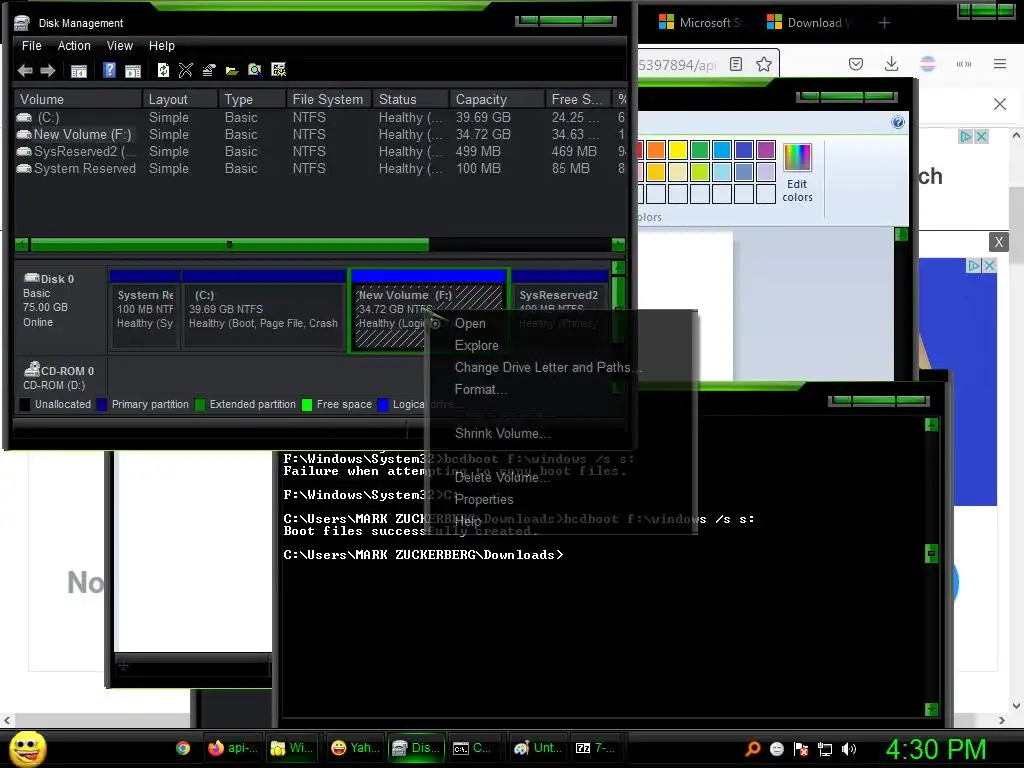This screenshot has height=768, width=1024.
Task: Click the Firefox Pocket save icon
Action: tap(856, 64)
